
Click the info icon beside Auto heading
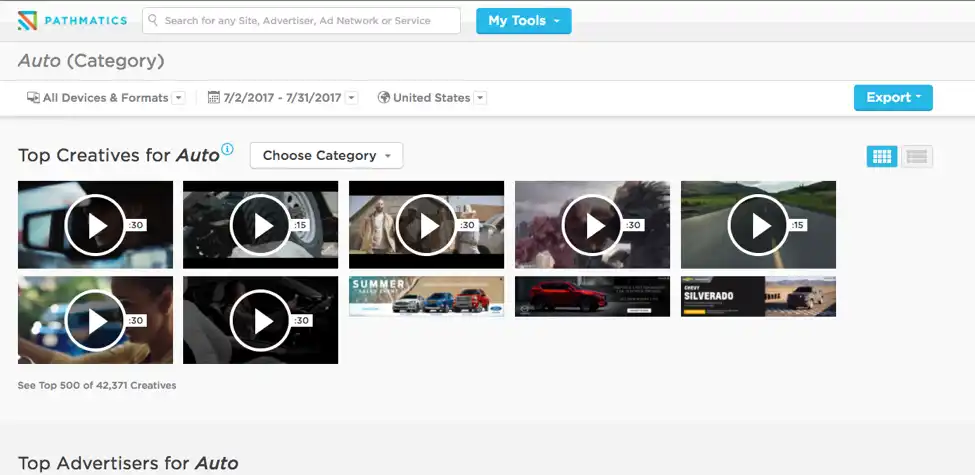click(x=228, y=149)
